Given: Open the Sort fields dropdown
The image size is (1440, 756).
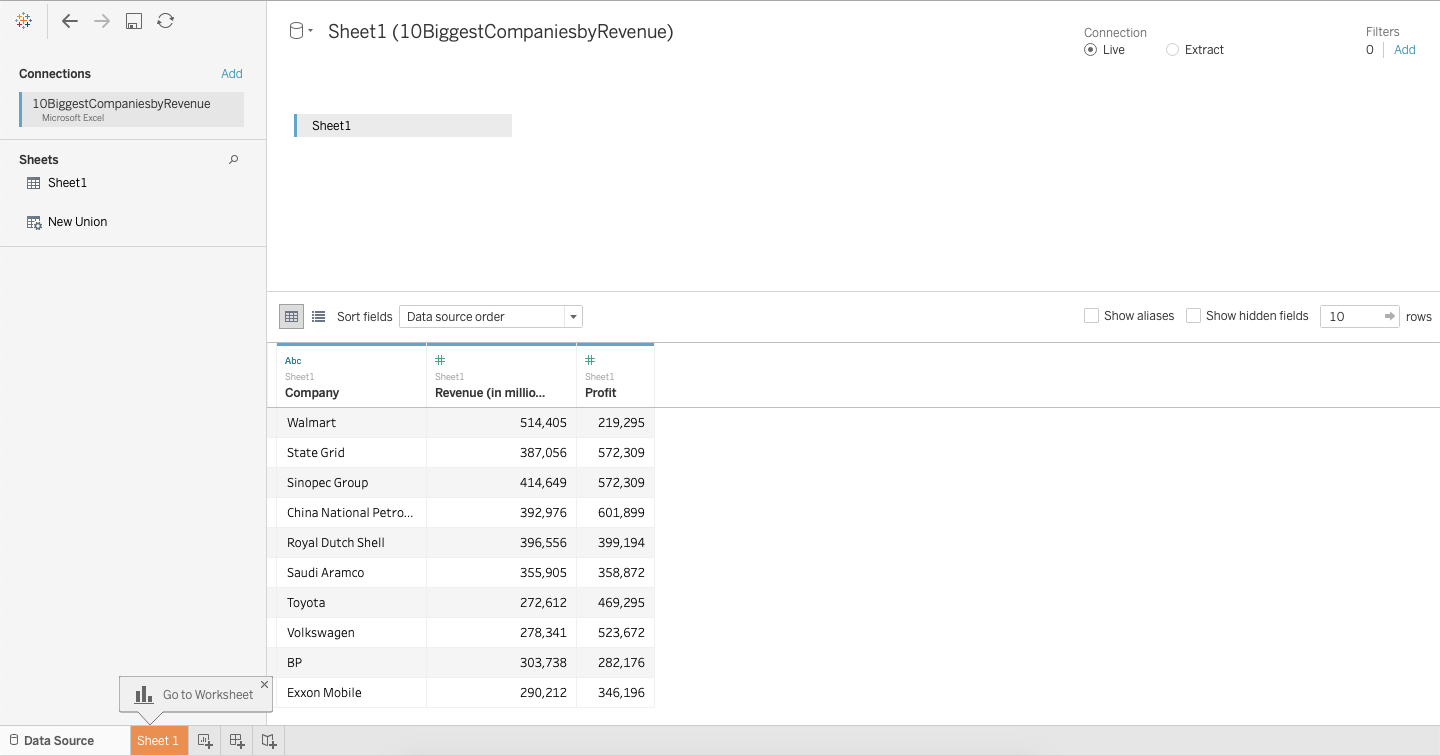Looking at the screenshot, I should (491, 316).
